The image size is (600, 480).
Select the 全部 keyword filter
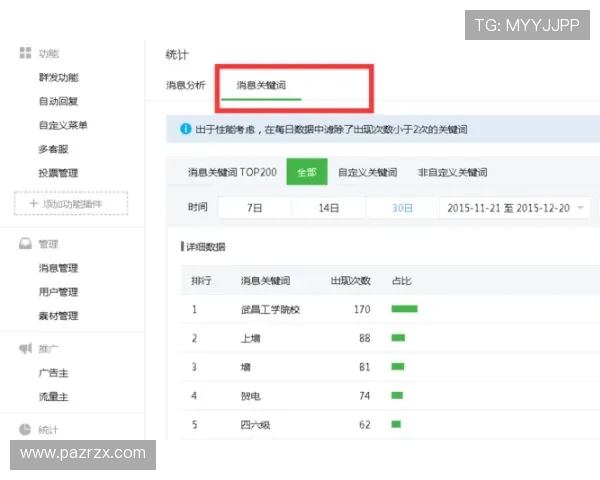click(x=307, y=172)
